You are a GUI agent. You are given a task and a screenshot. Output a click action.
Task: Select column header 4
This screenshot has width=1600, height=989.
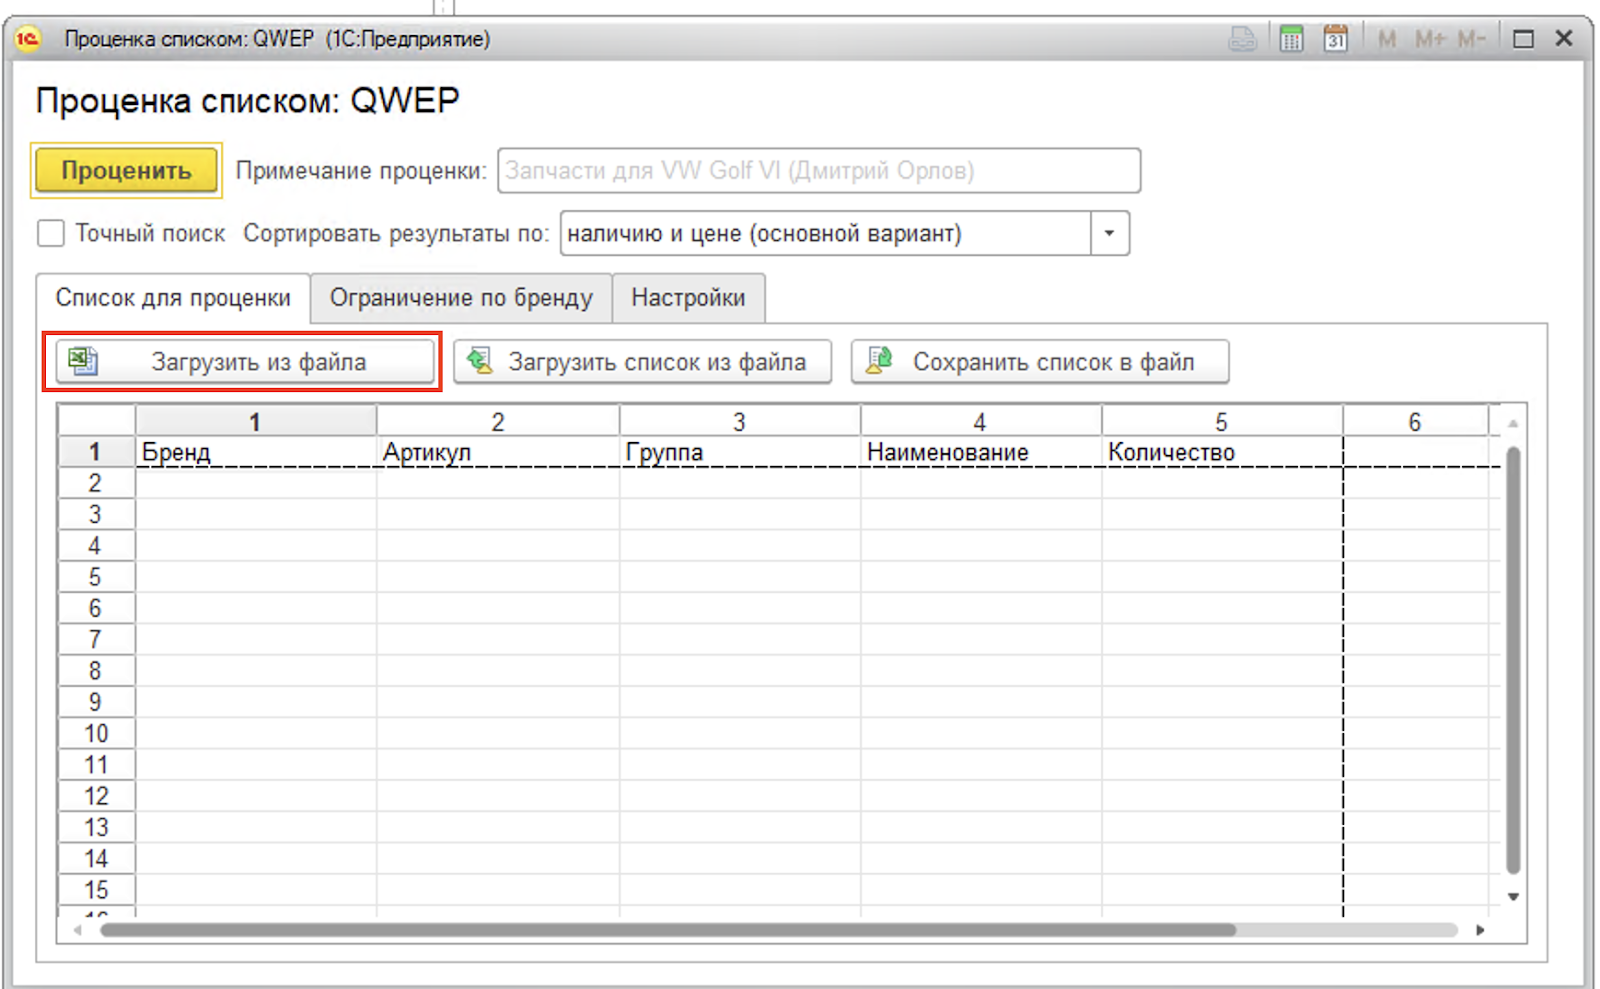[980, 422]
